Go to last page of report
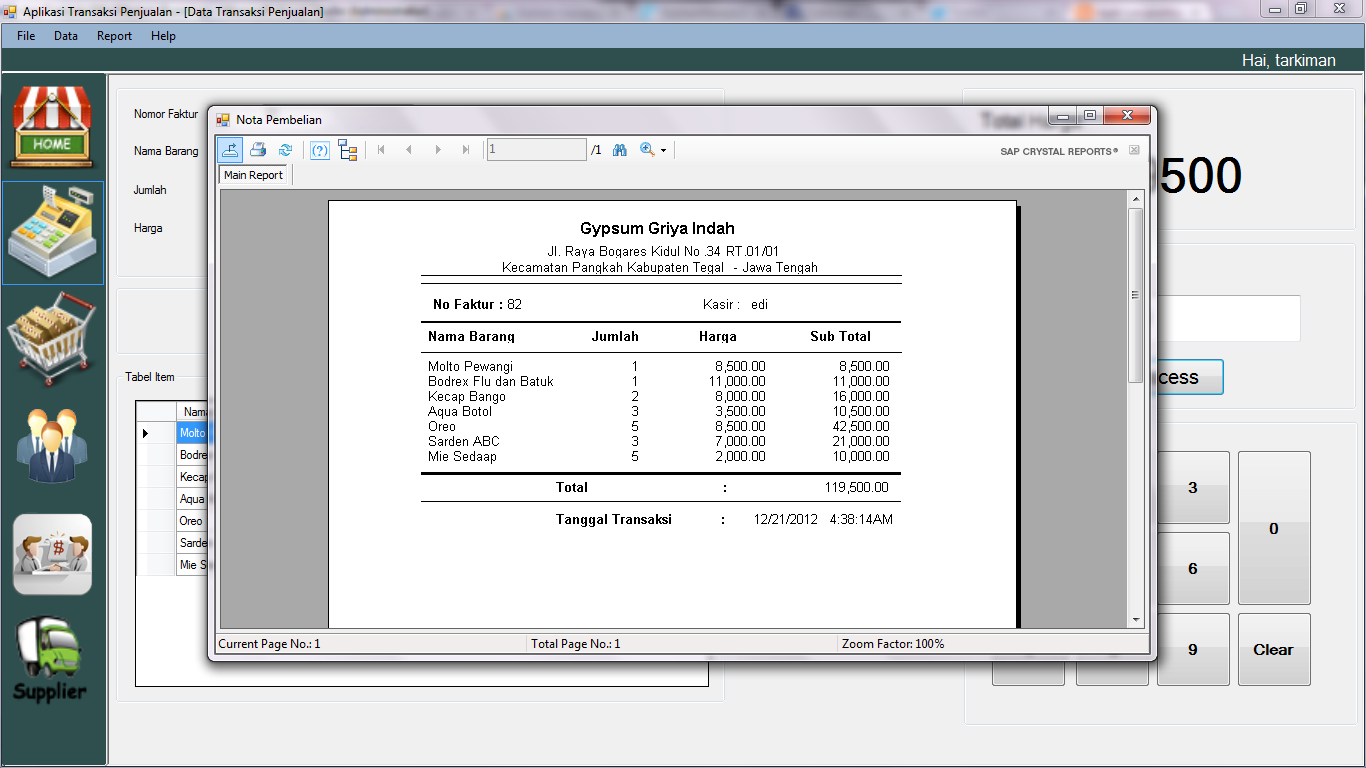Viewport: 1366px width, 768px height. point(465,150)
